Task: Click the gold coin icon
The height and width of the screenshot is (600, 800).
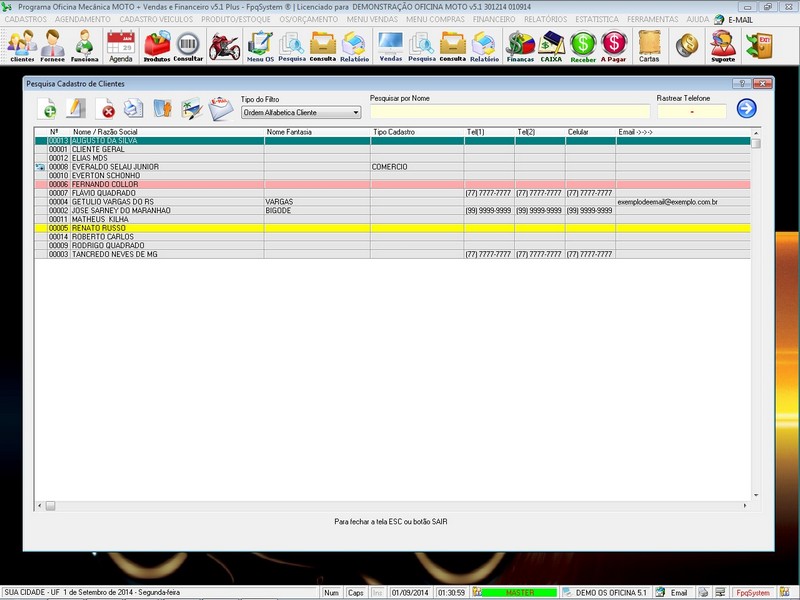Action: click(x=687, y=45)
